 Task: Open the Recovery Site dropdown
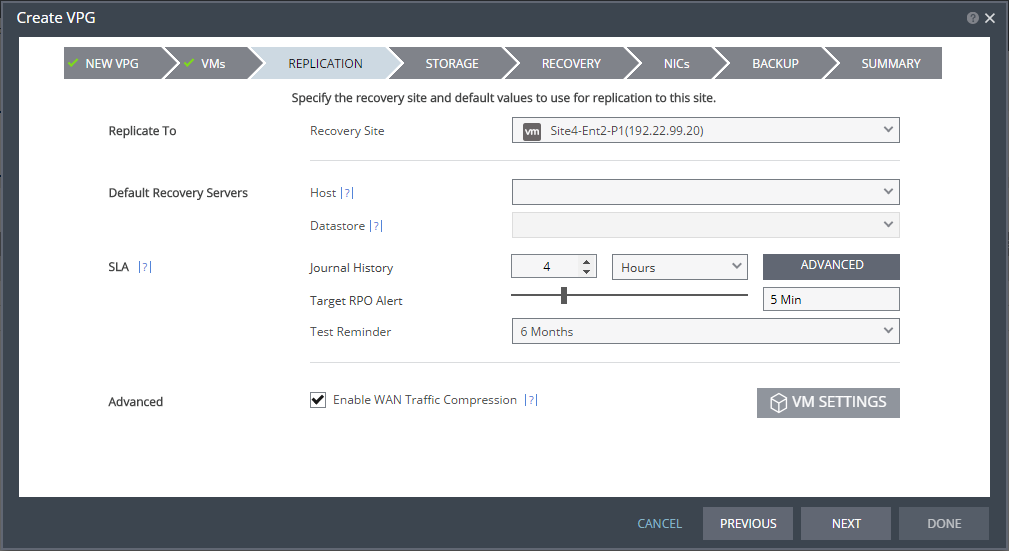(x=705, y=130)
